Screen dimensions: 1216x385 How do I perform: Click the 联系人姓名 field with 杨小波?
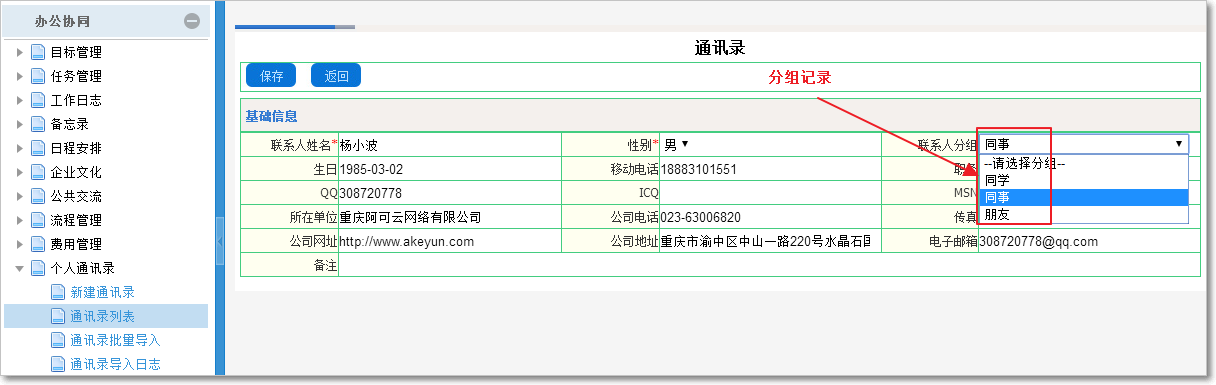[449, 145]
